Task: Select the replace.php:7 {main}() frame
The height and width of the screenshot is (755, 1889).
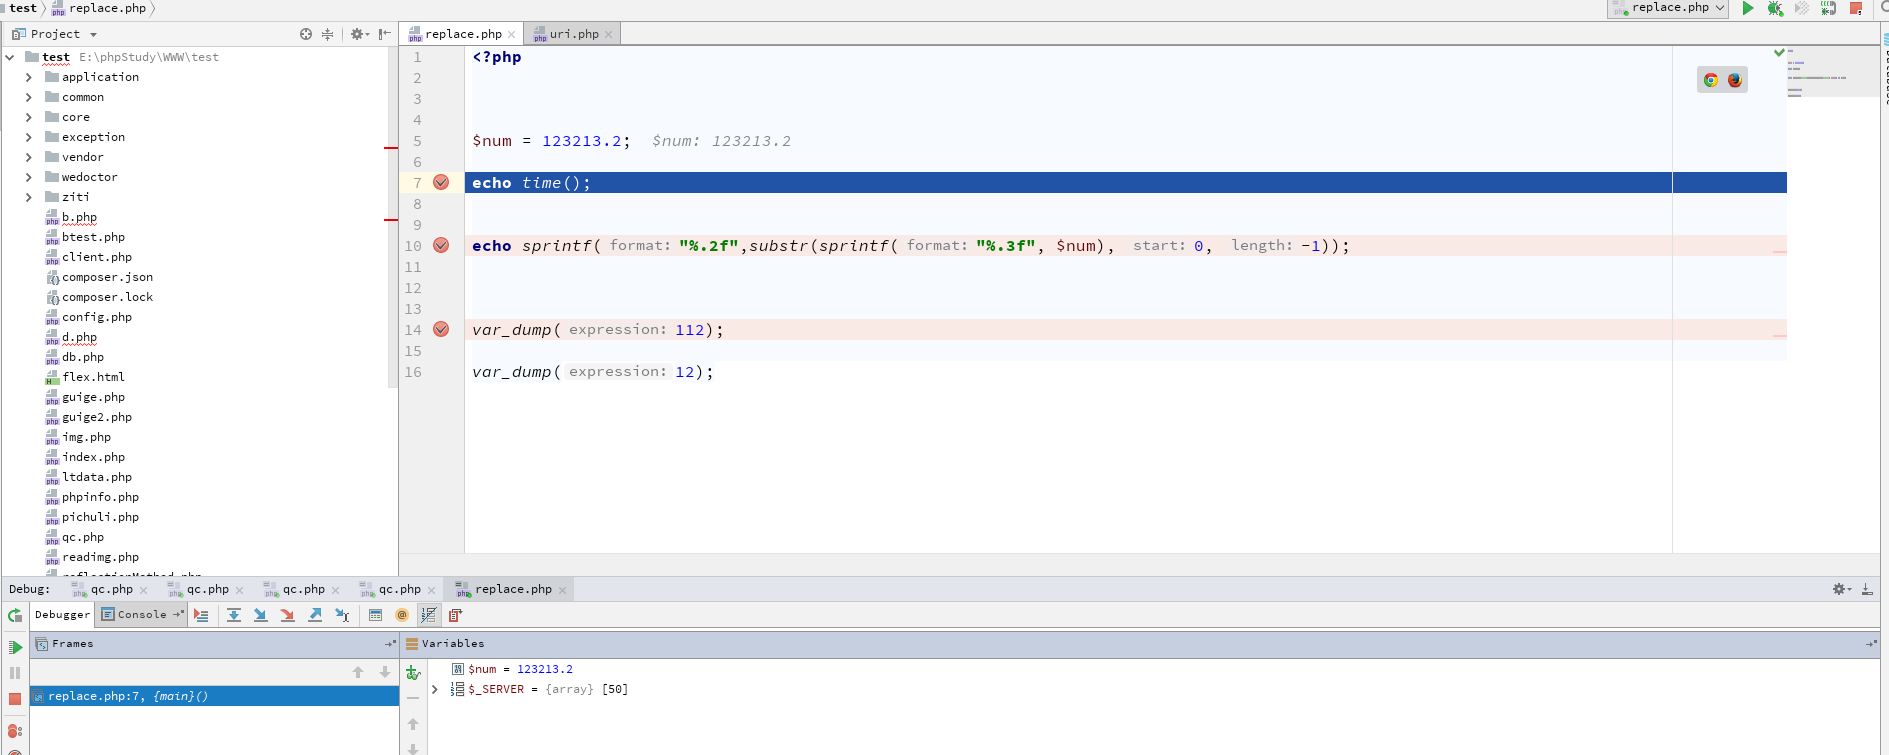Action: (128, 696)
